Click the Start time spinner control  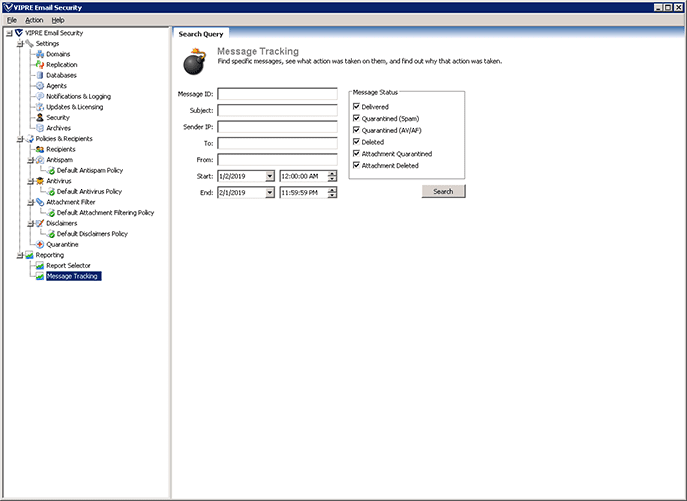[x=332, y=176]
